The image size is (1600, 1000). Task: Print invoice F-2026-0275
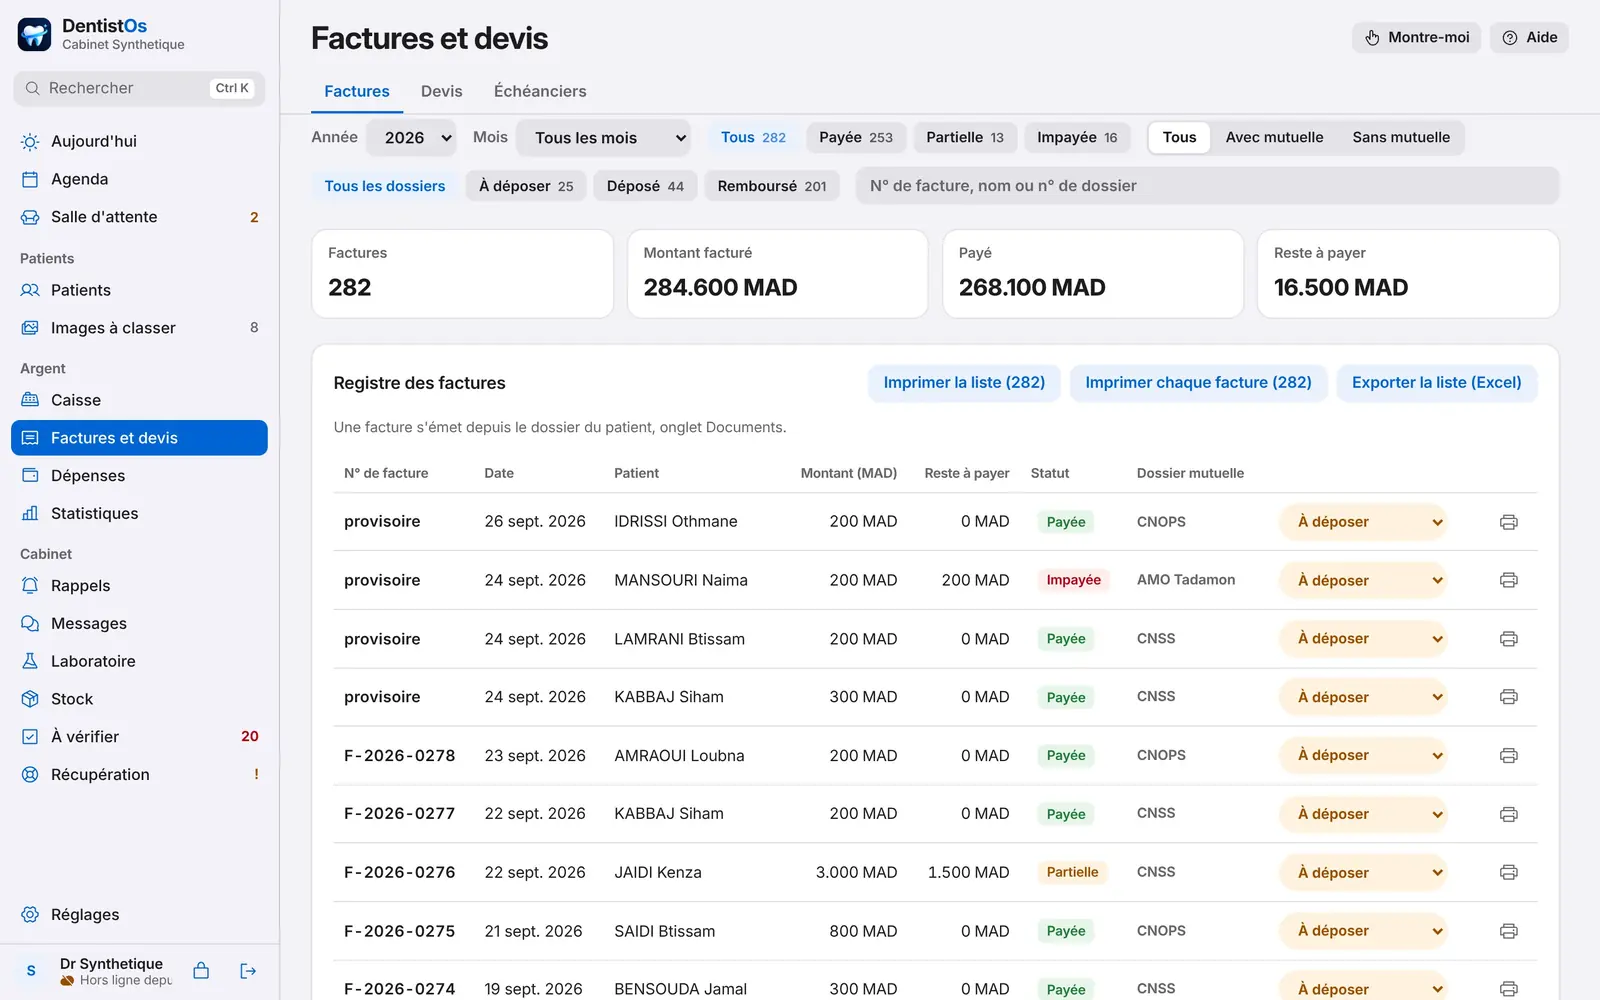coord(1508,931)
